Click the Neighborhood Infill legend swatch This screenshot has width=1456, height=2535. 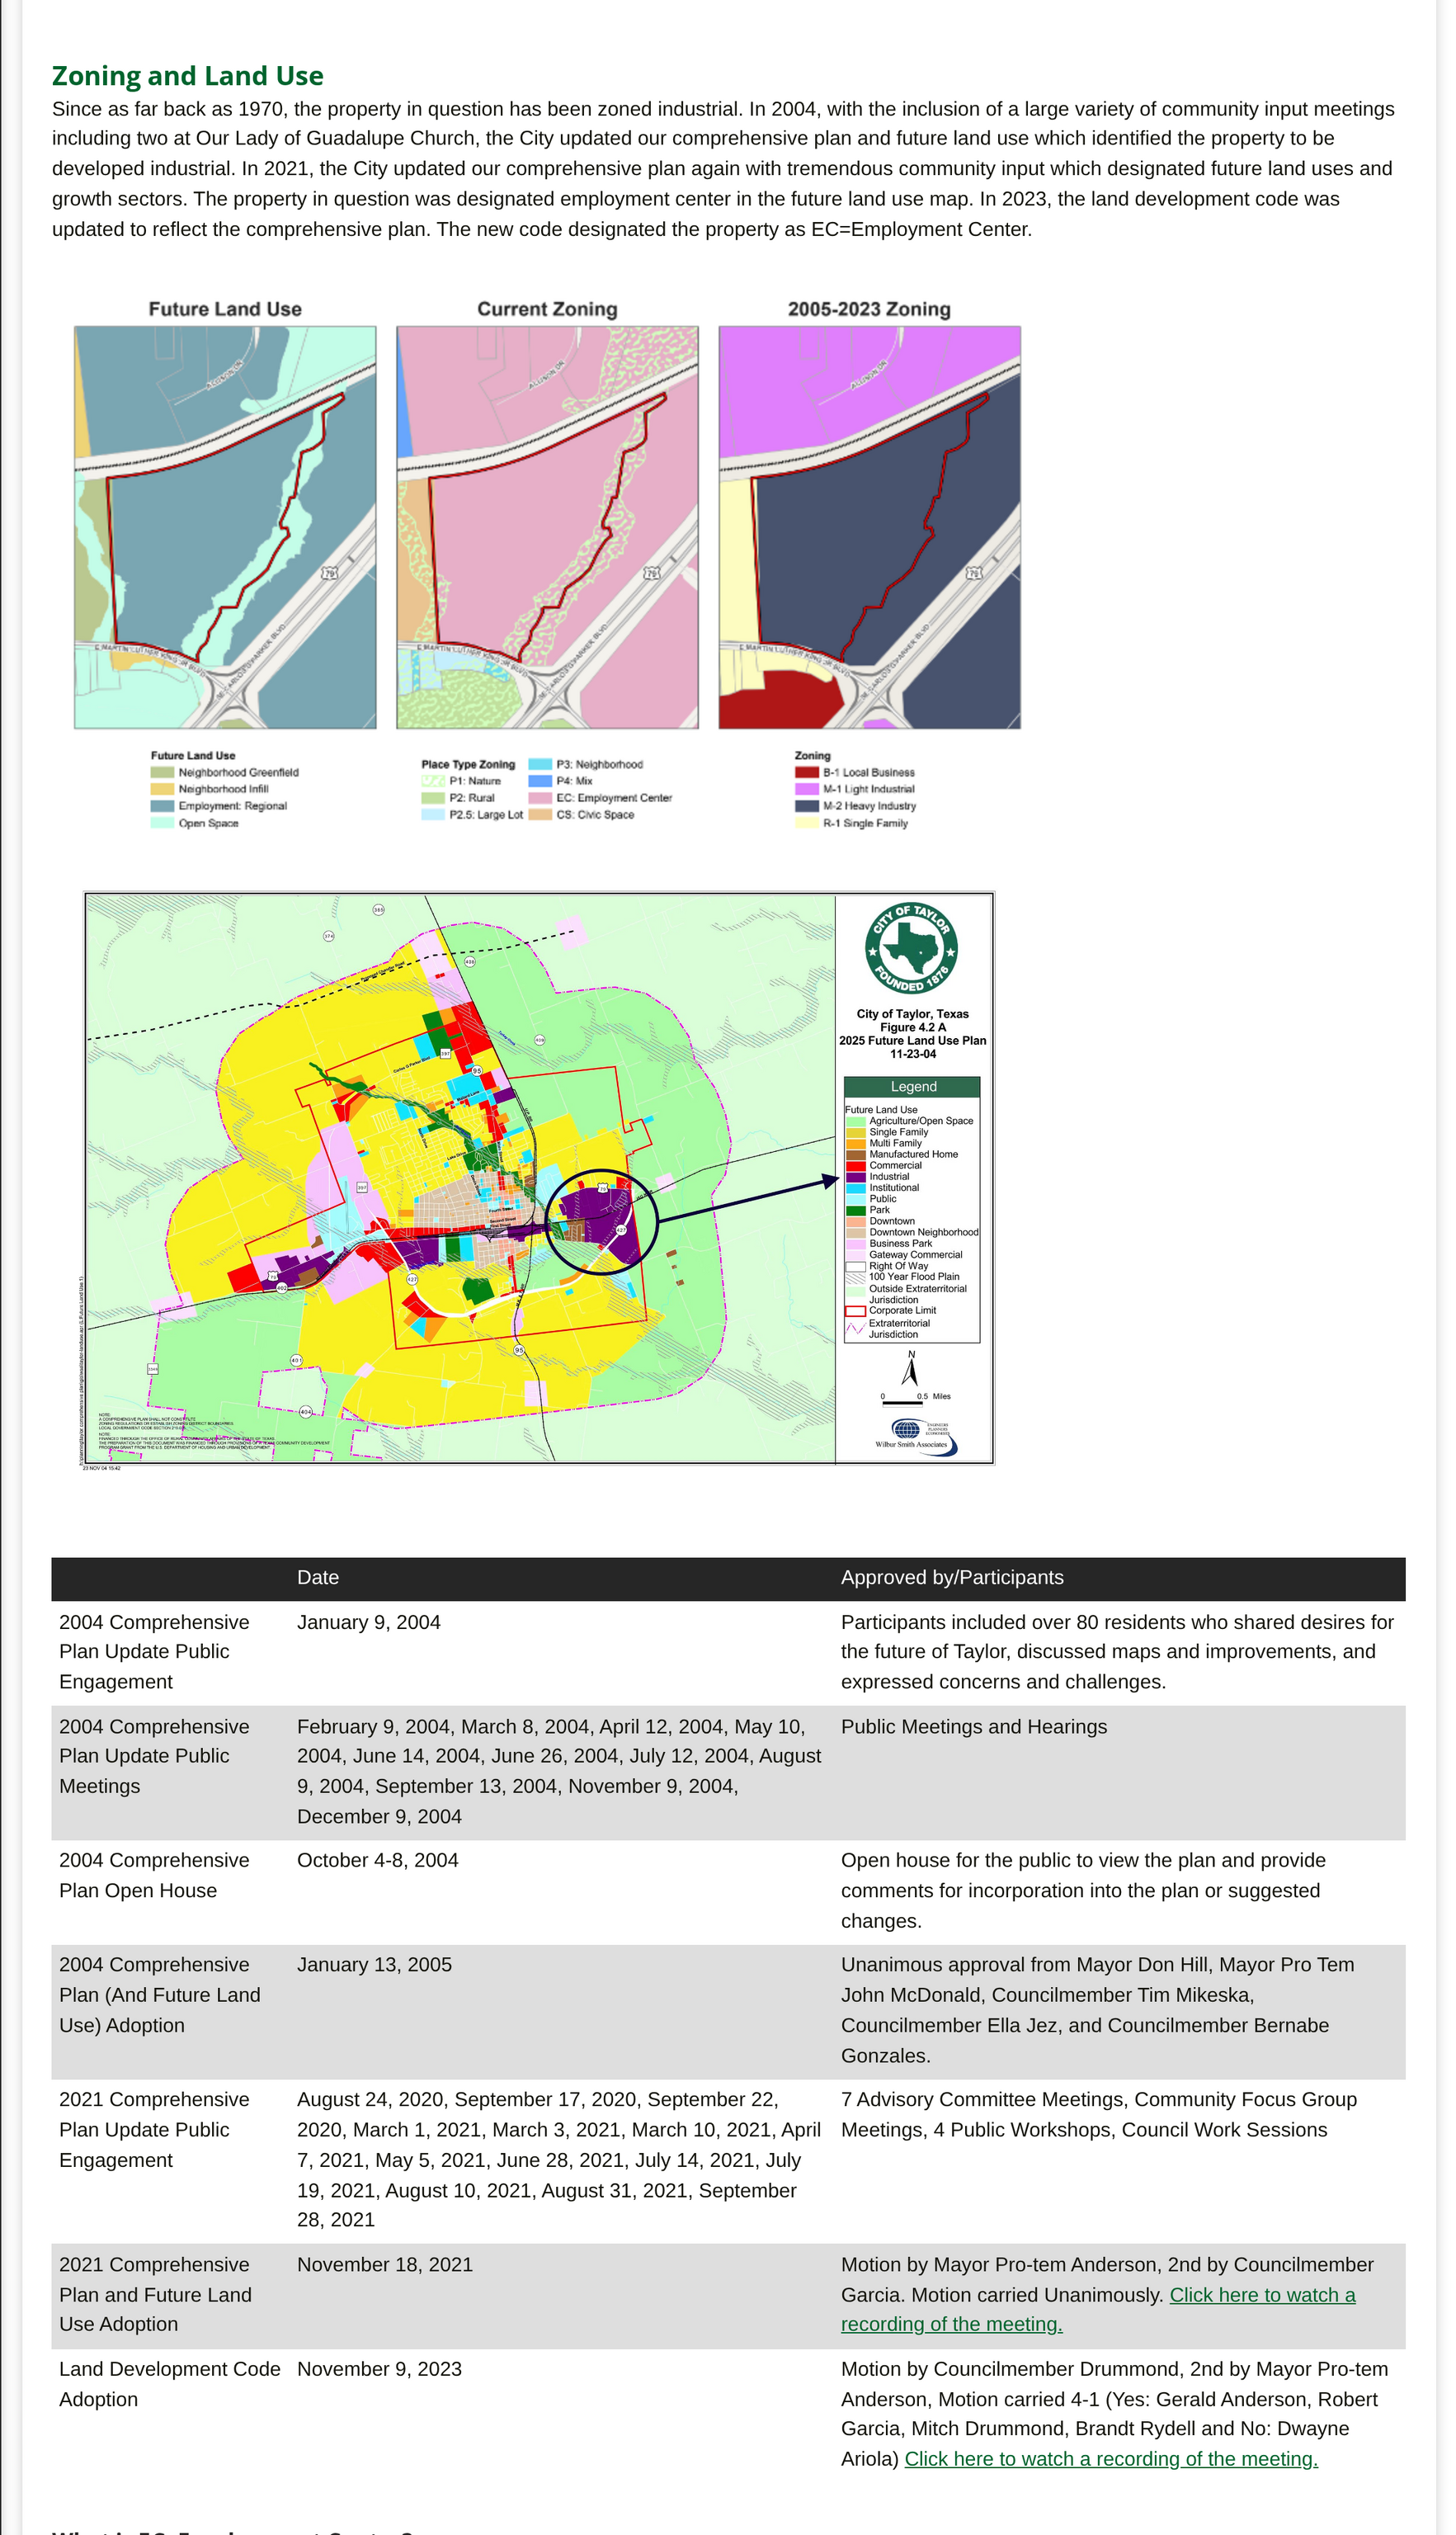coord(162,789)
